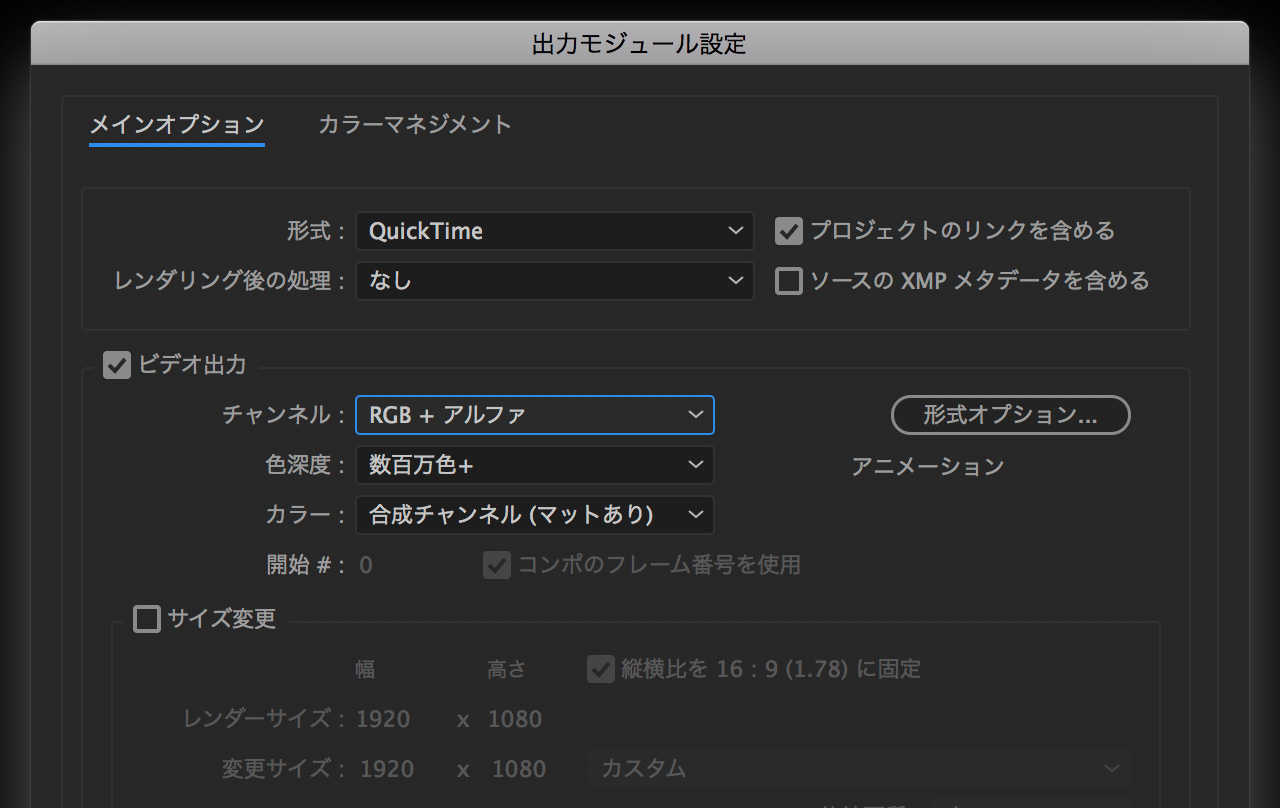Image resolution: width=1280 pixels, height=808 pixels.
Task: Click the 高さ column heading
Action: [x=507, y=669]
